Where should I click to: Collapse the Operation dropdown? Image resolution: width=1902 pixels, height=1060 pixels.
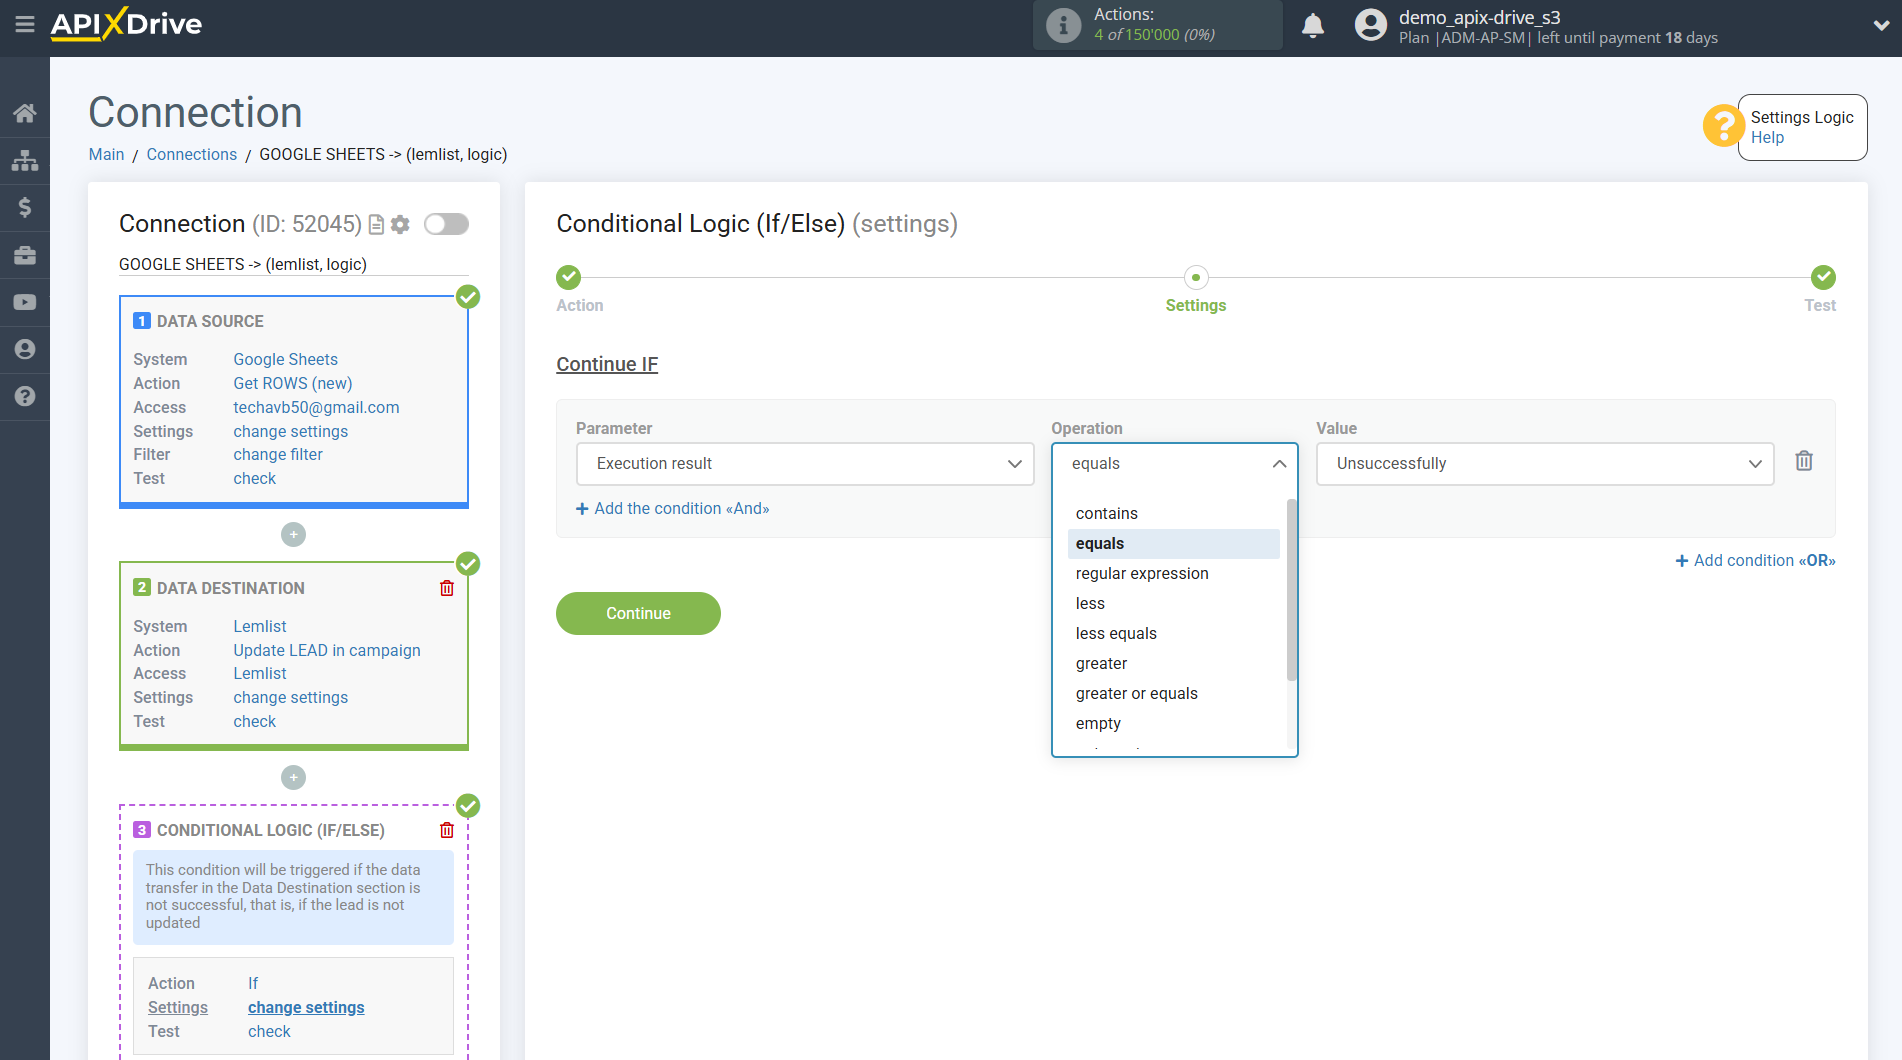(x=1174, y=464)
